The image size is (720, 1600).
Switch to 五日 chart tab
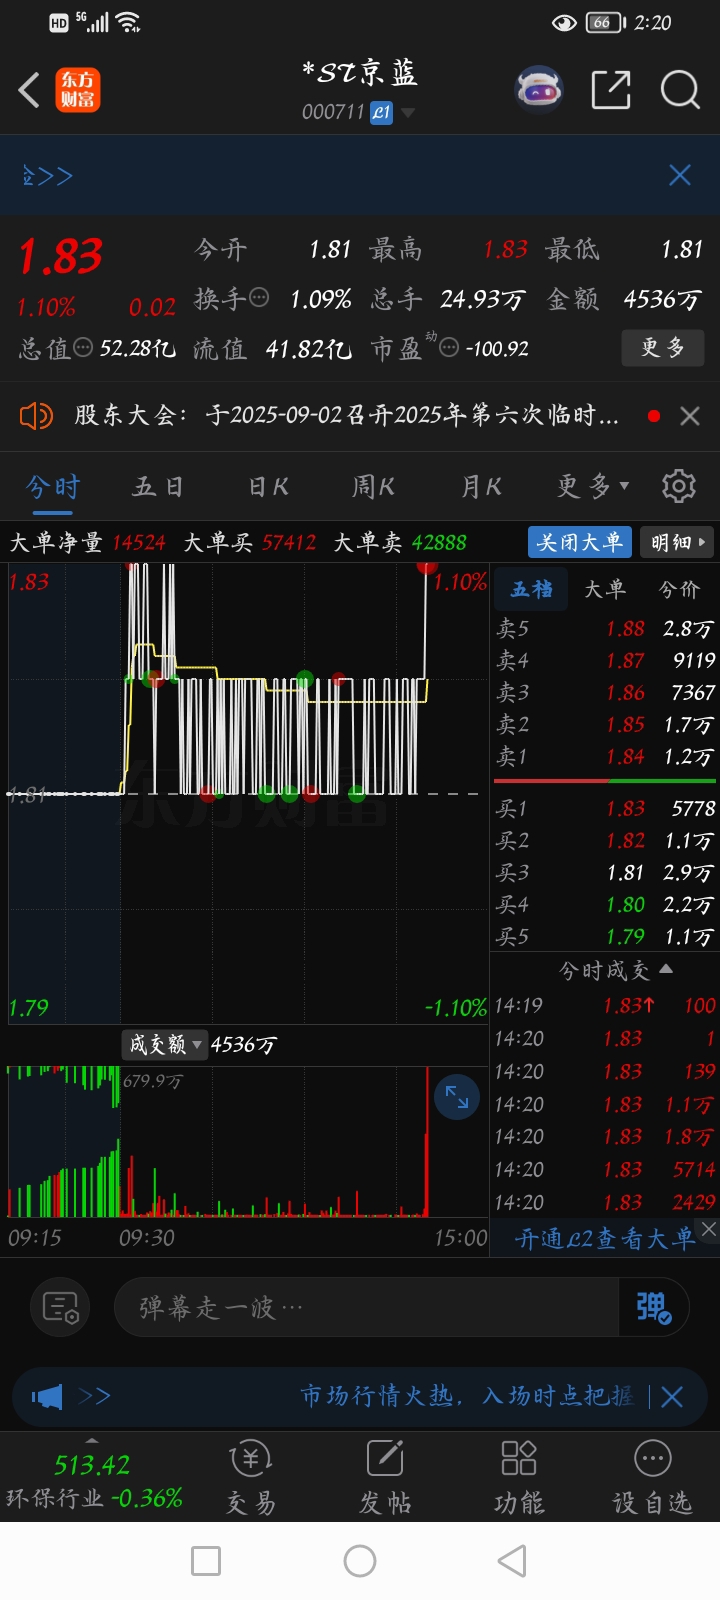(158, 487)
